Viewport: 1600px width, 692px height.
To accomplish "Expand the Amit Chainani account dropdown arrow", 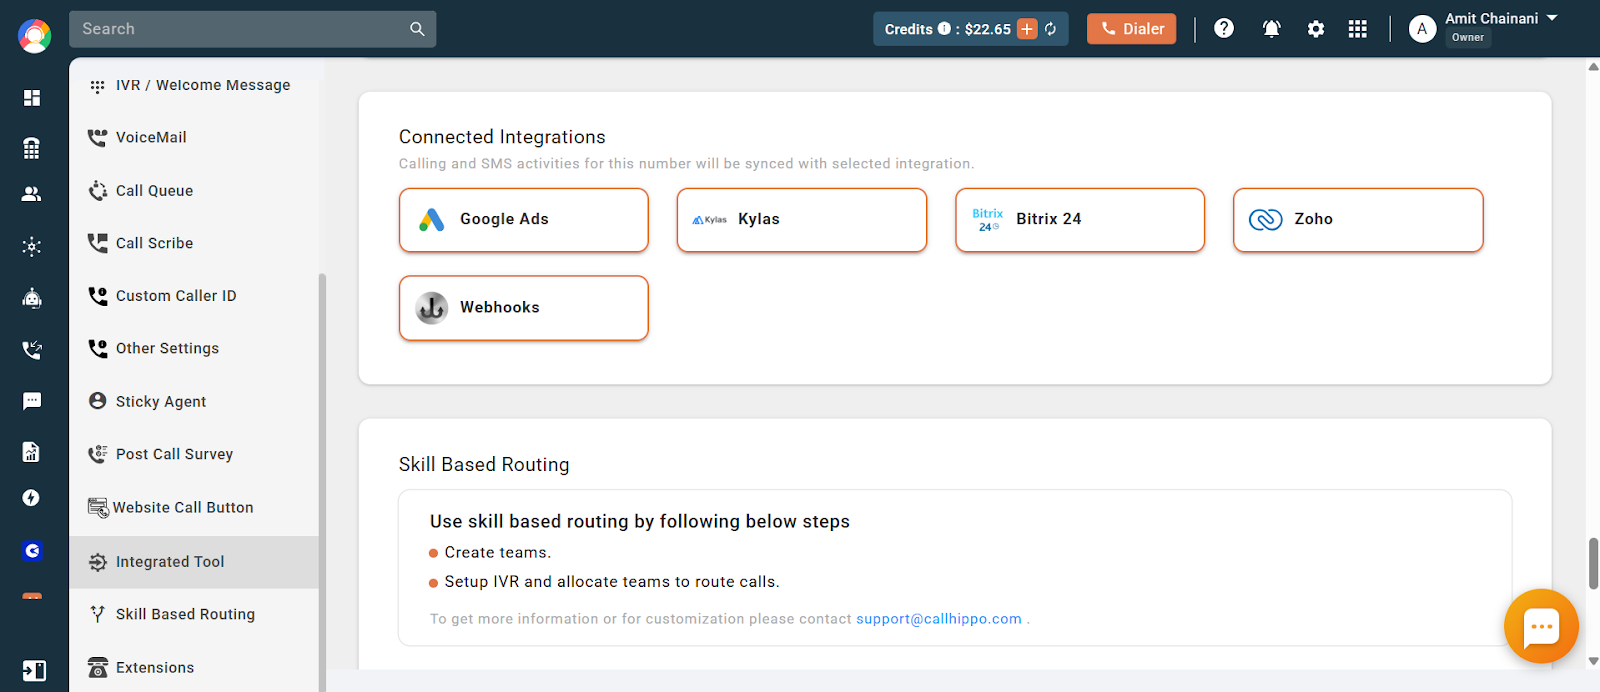I will click(1552, 18).
